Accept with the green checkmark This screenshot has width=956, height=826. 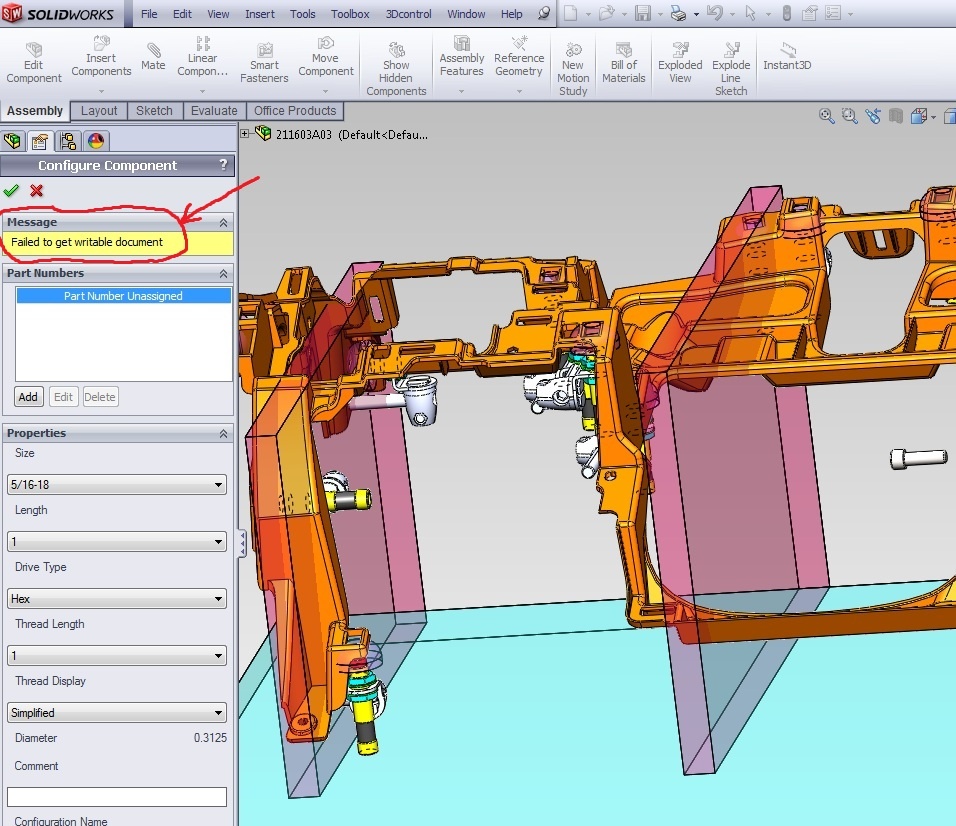11,191
